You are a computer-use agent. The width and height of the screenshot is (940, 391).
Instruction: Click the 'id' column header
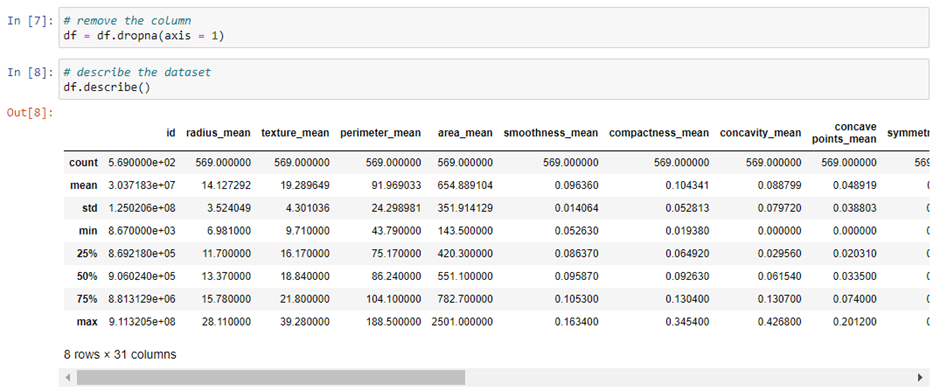171,133
